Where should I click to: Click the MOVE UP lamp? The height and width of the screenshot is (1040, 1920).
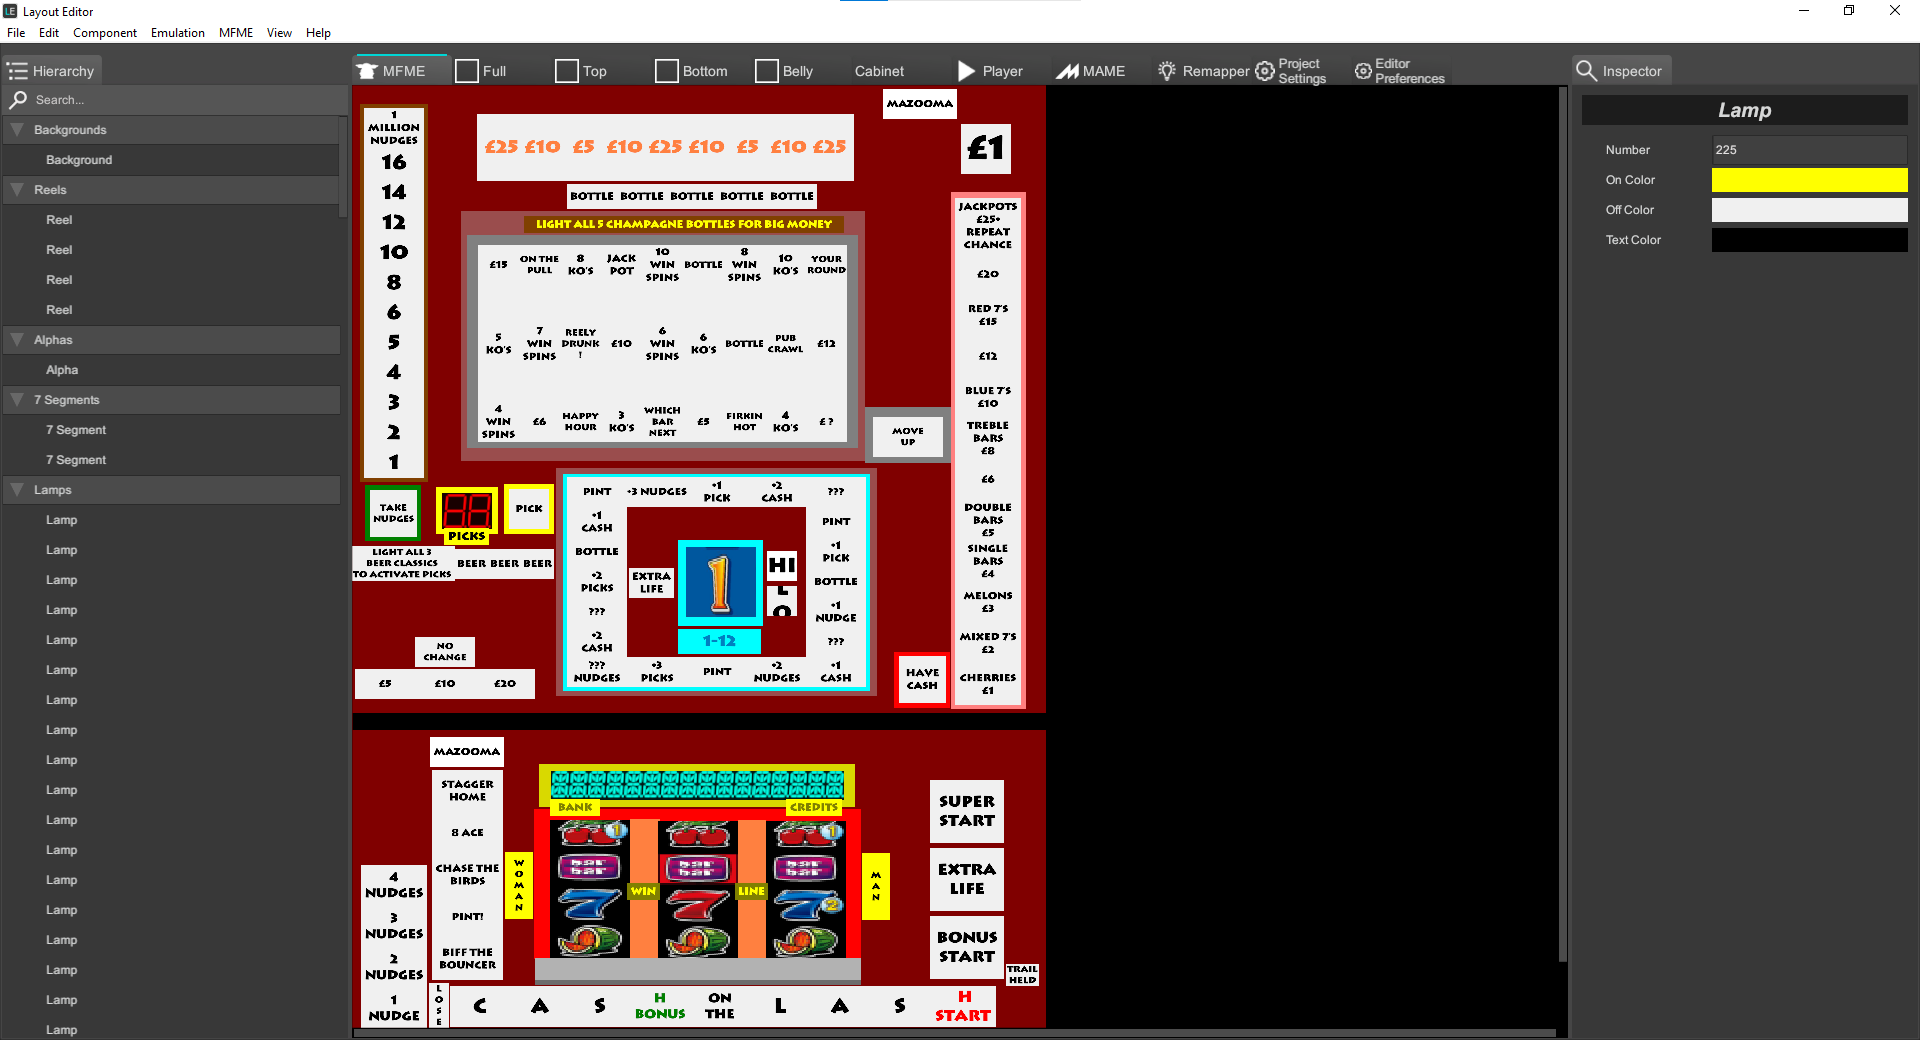908,436
